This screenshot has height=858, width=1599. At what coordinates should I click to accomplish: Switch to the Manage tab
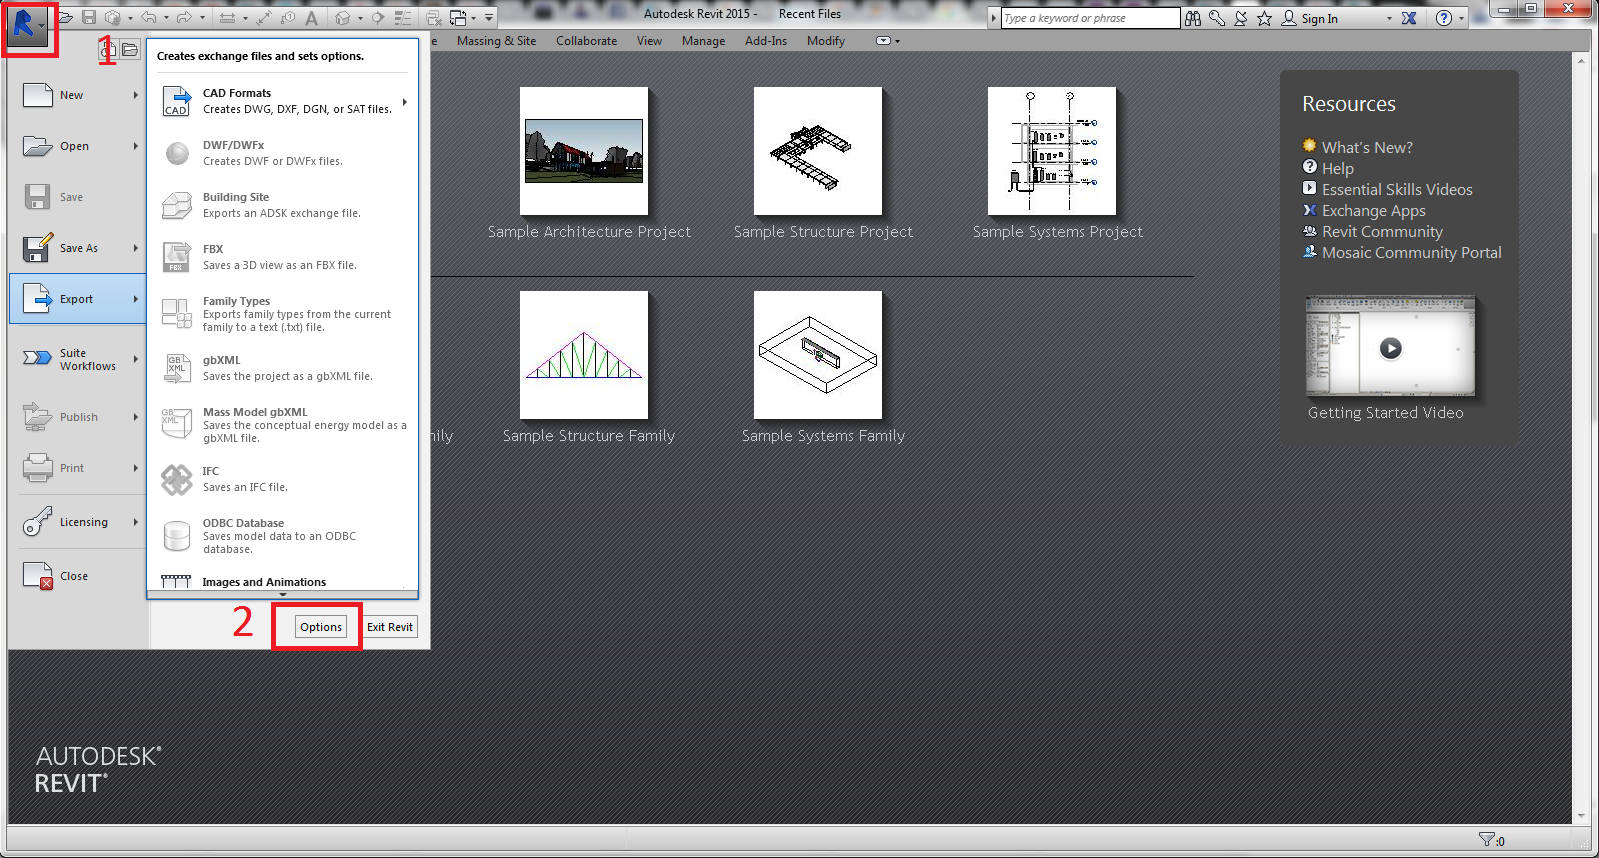703,41
